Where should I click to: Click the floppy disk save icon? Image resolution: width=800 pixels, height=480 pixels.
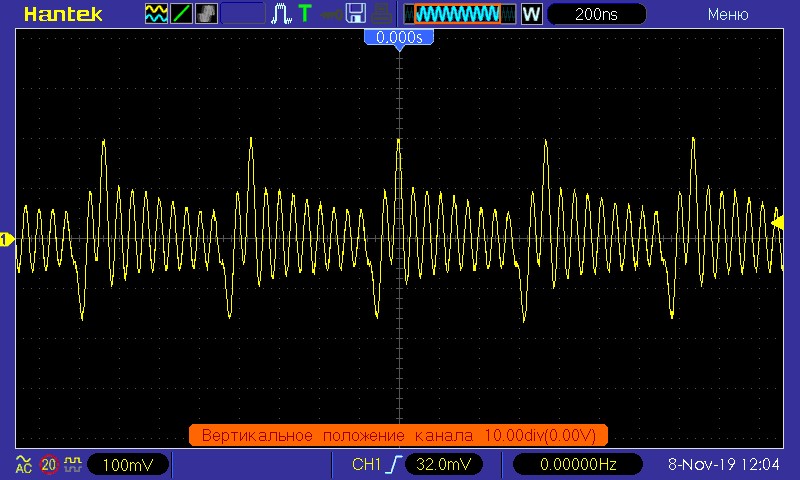click(356, 14)
